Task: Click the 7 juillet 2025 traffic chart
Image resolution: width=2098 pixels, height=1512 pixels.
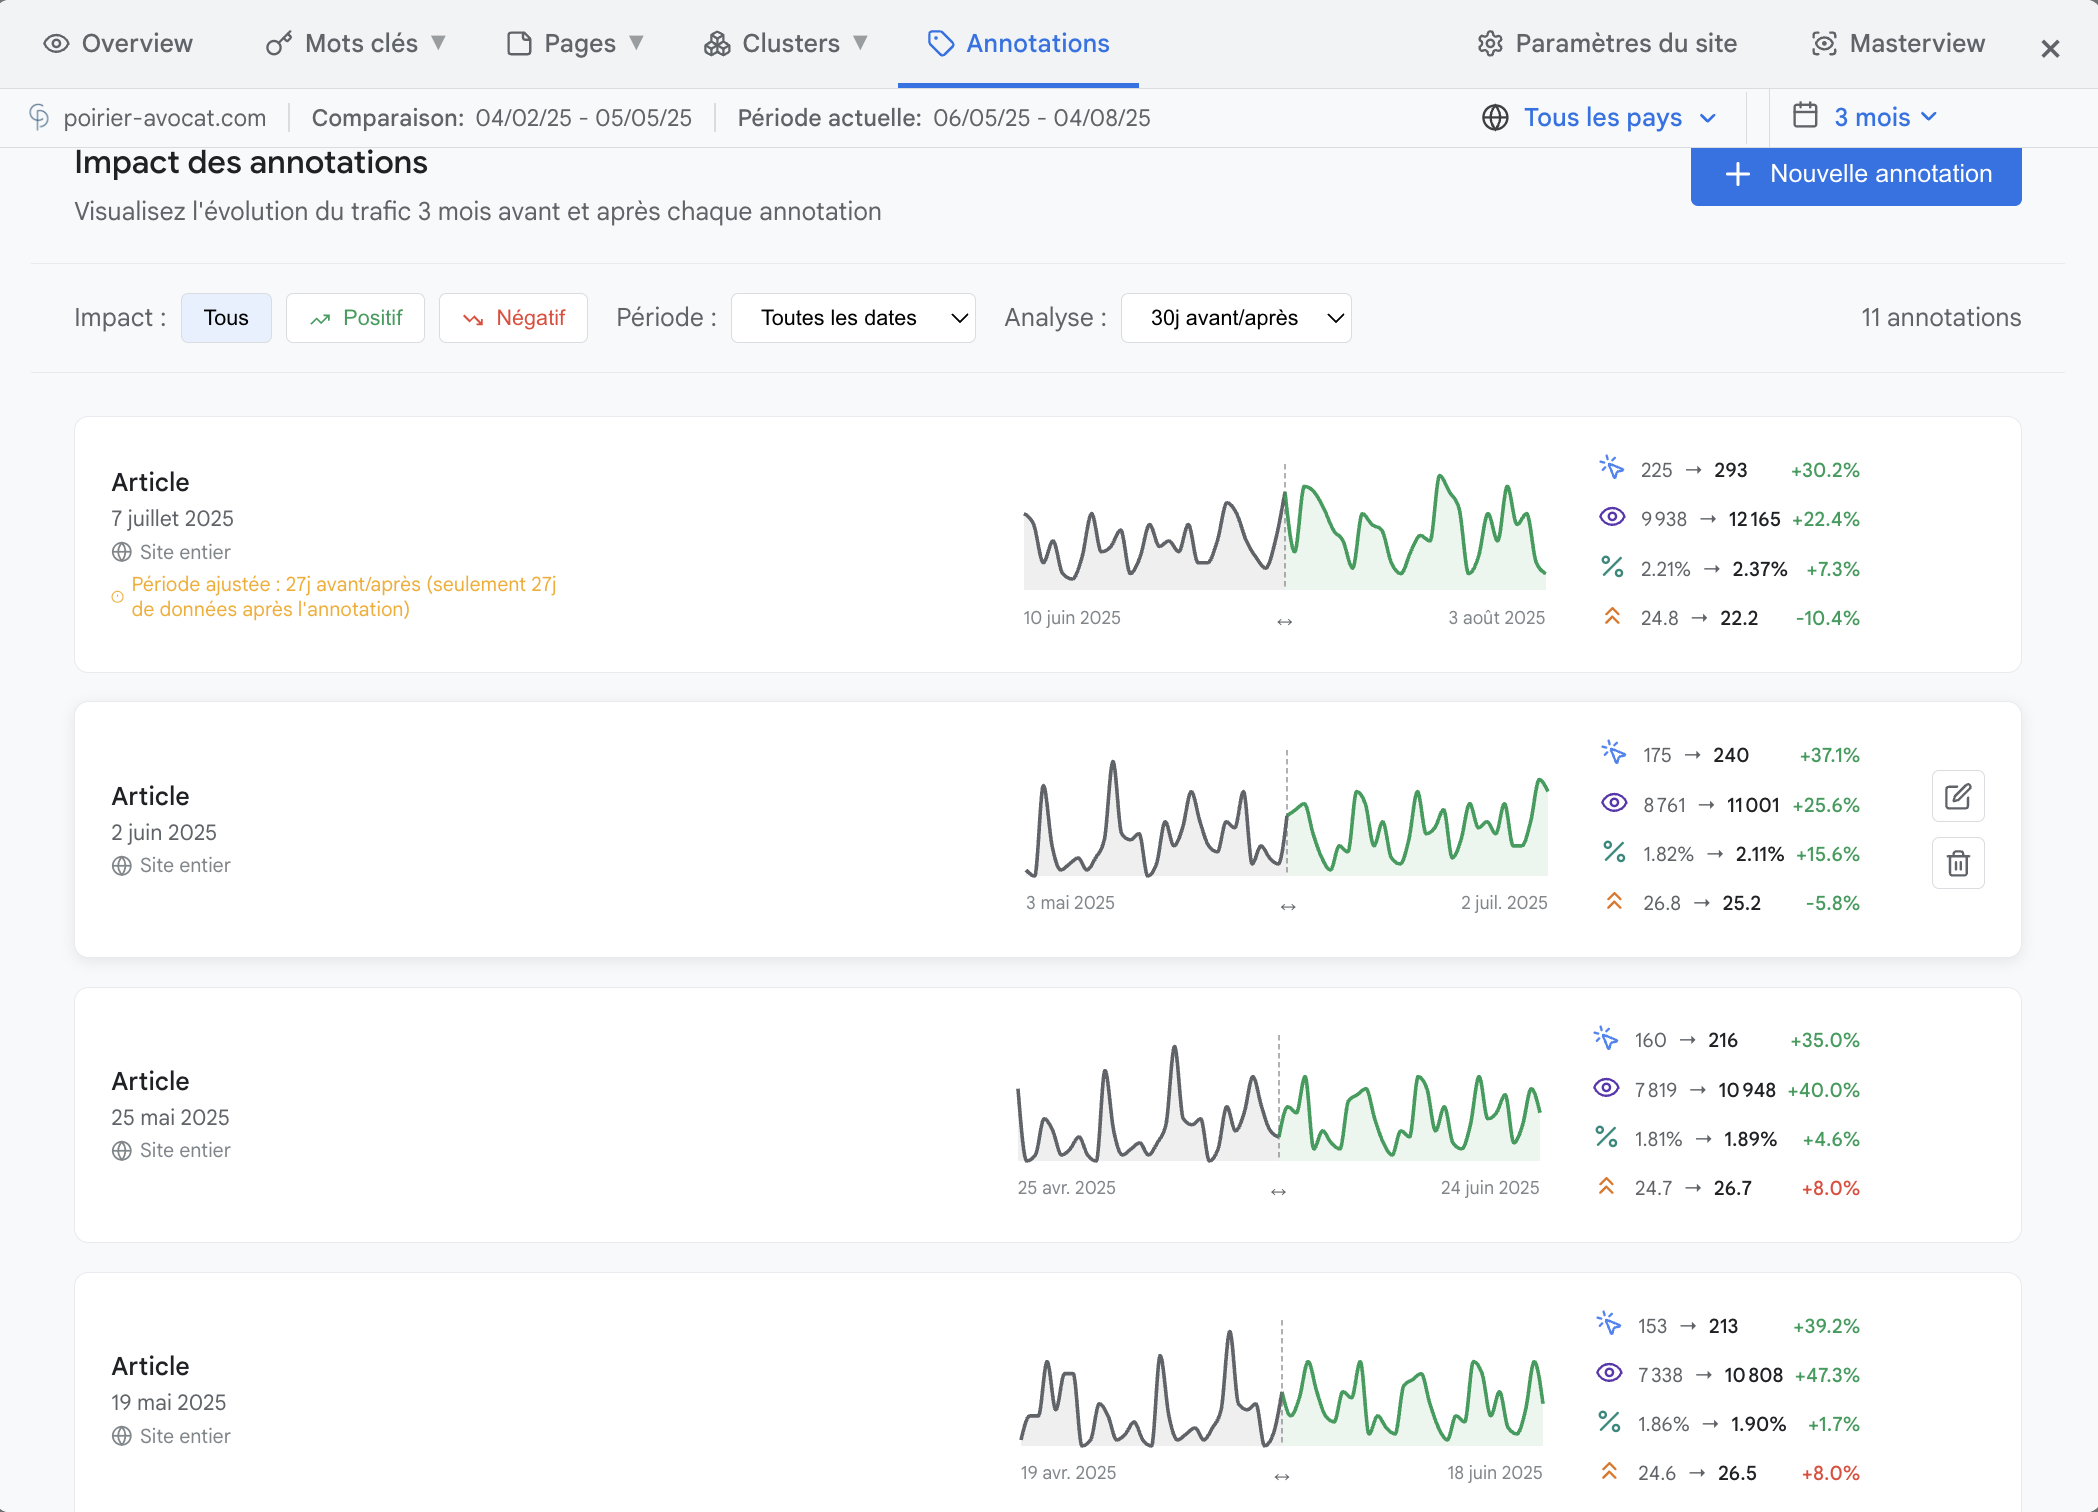Action: 1284,528
